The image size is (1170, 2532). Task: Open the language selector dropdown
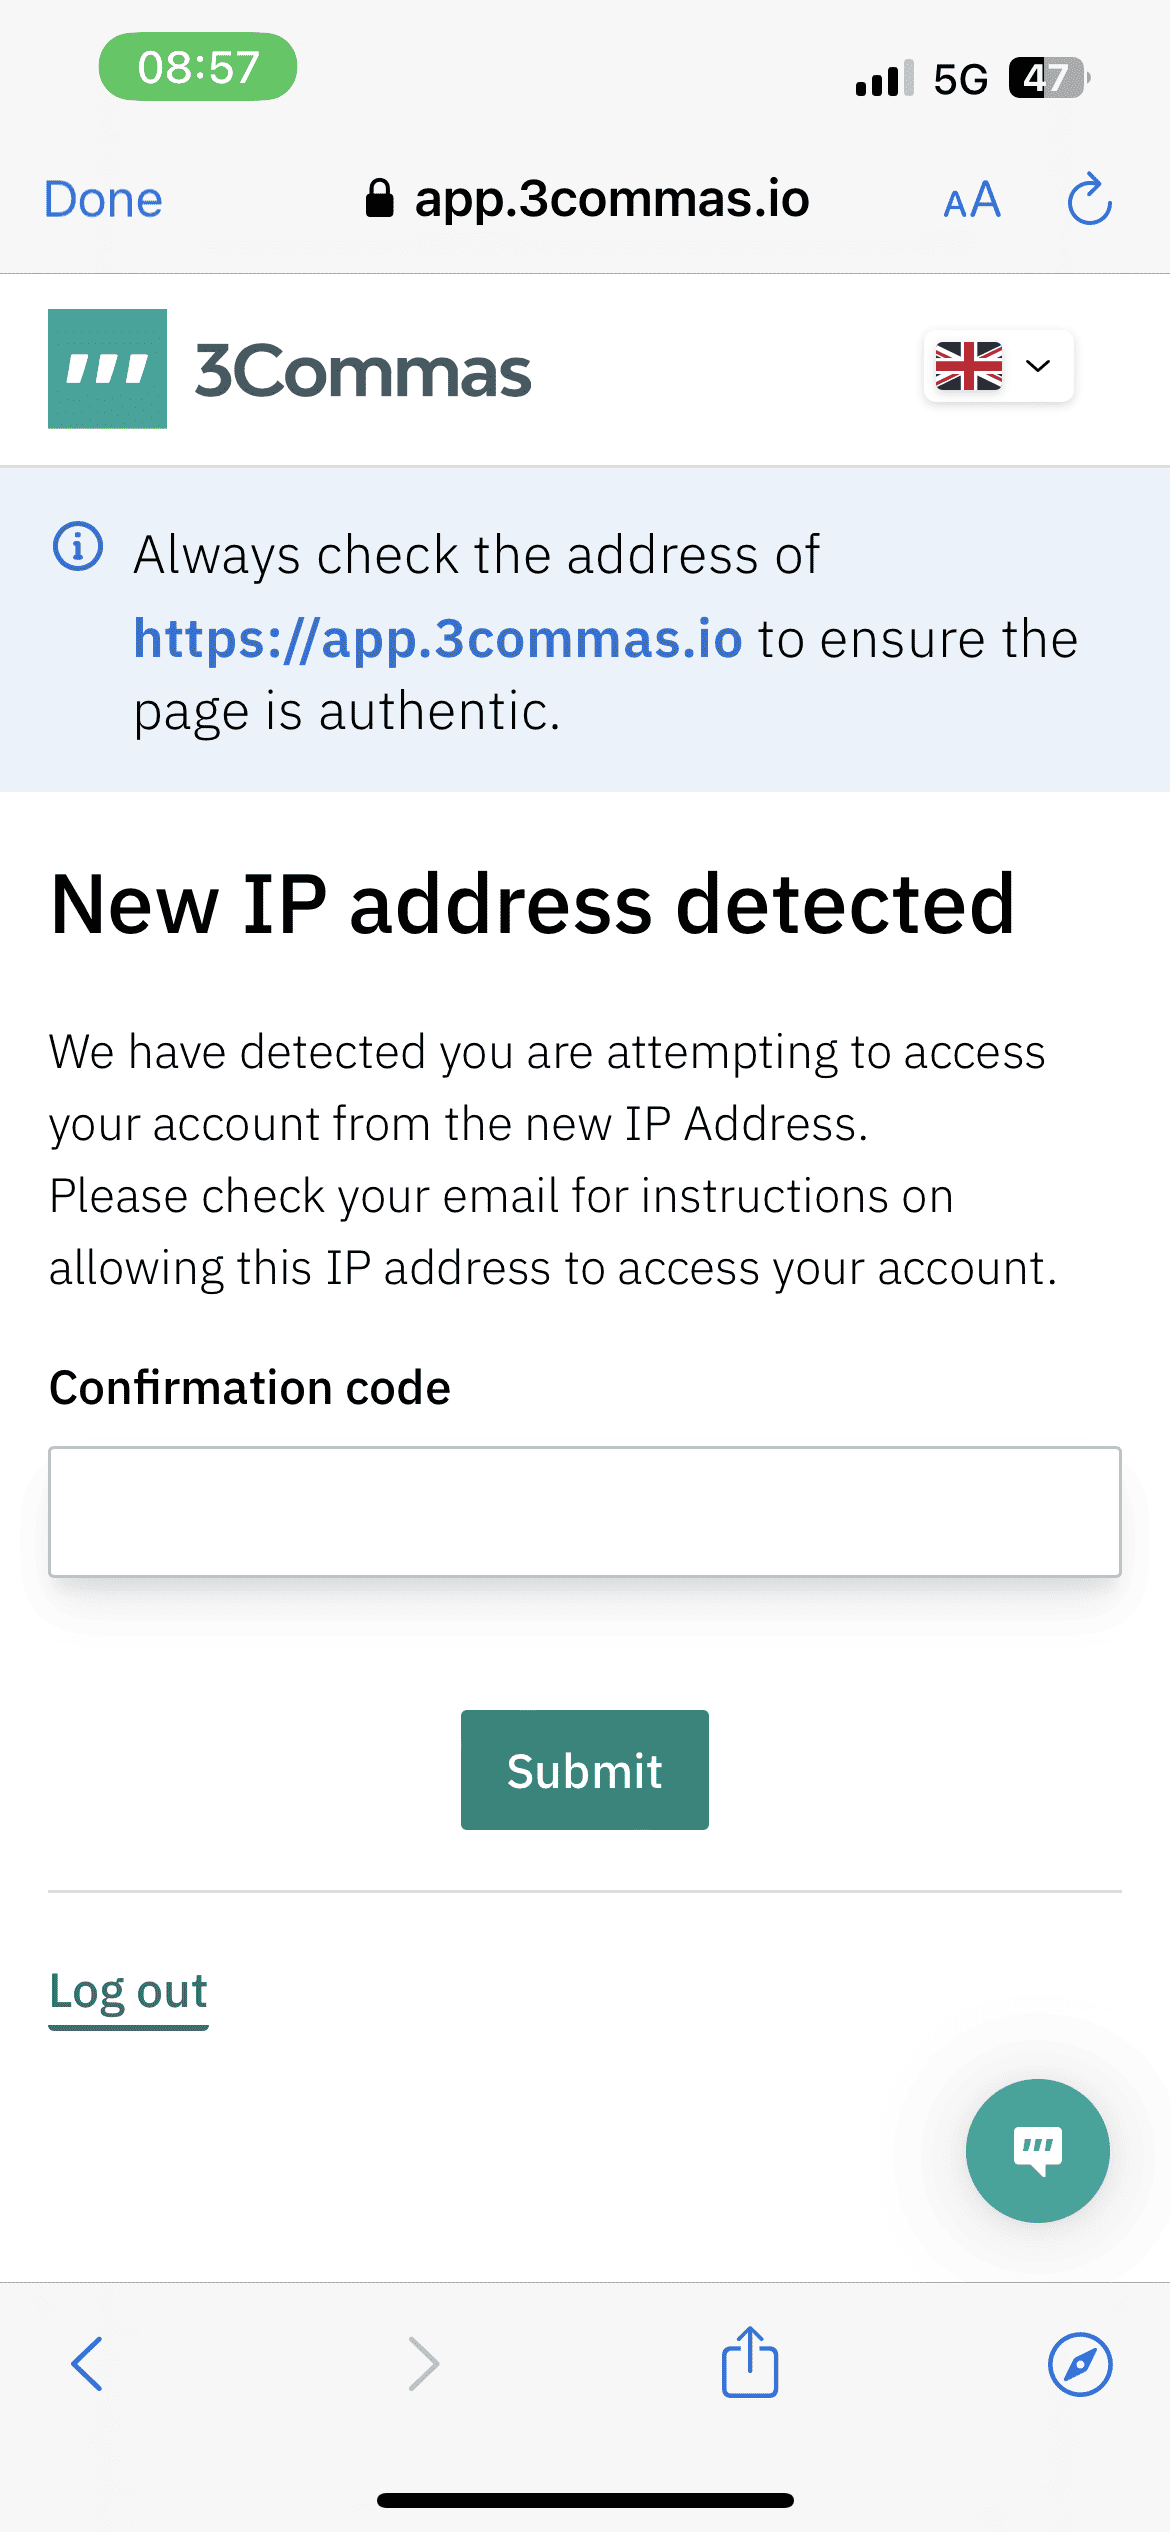tap(1039, 366)
